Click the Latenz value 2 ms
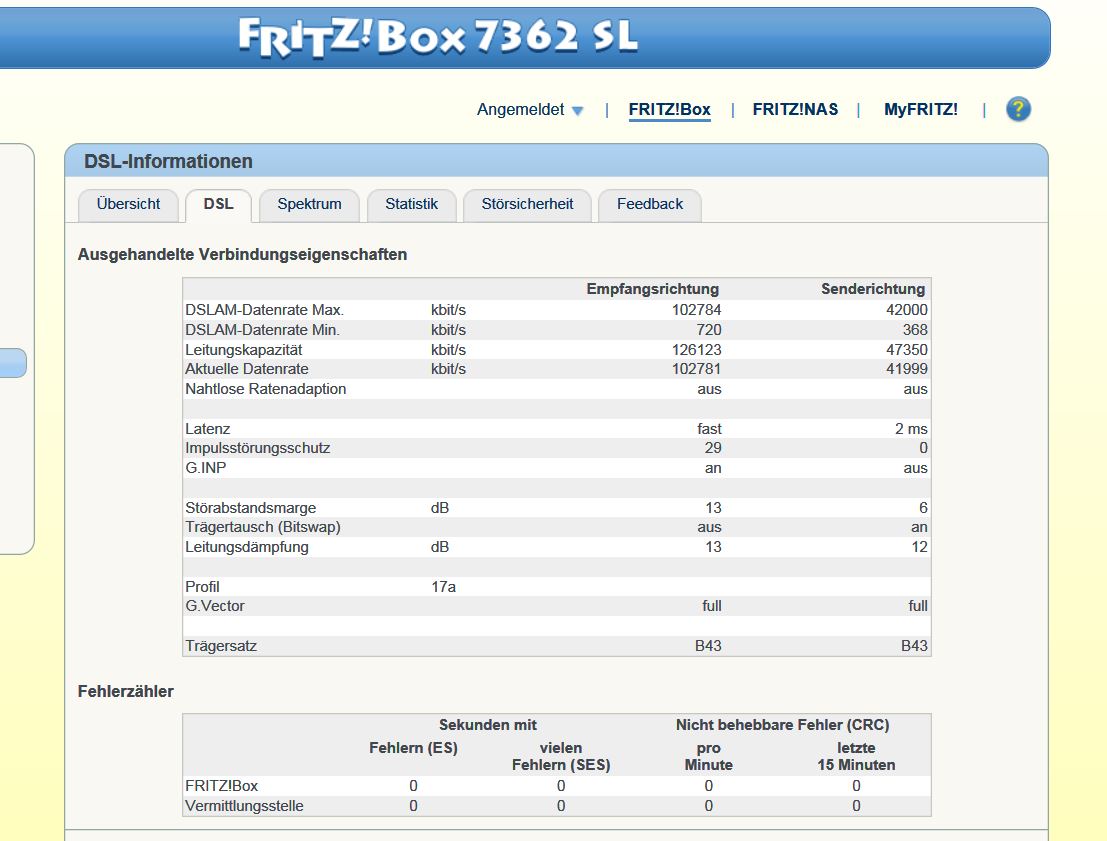 pyautogui.click(x=911, y=429)
